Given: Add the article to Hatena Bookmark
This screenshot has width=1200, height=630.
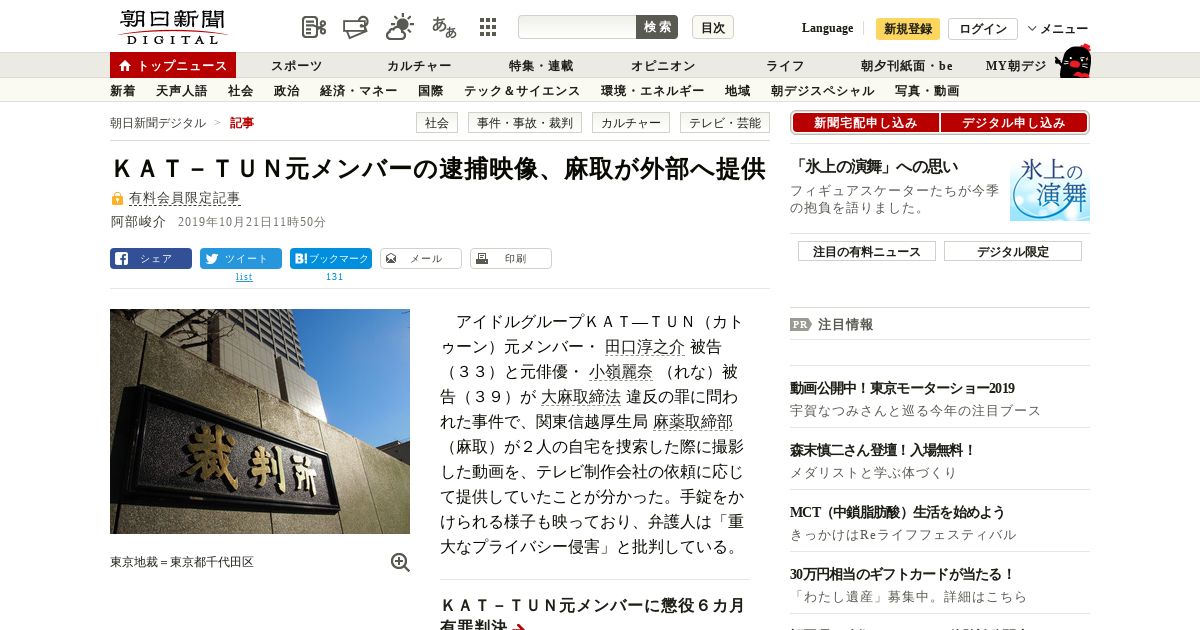Looking at the screenshot, I should pos(331,258).
